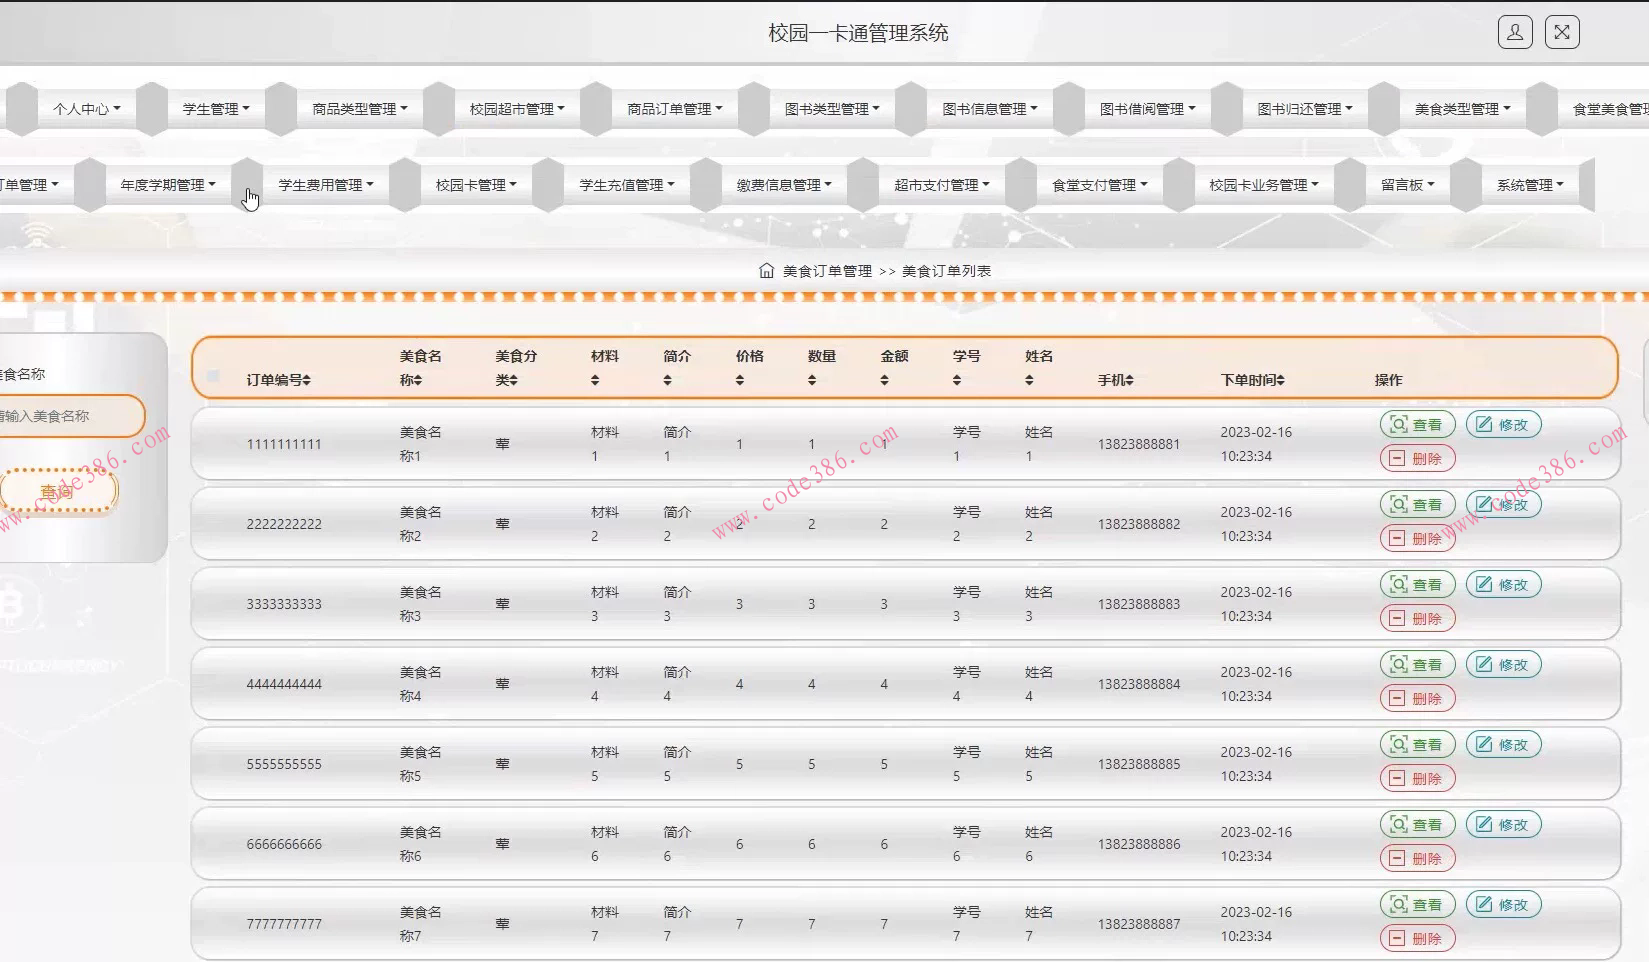View order 7777777777 with 查看
The width and height of the screenshot is (1649, 962).
[1417, 904]
